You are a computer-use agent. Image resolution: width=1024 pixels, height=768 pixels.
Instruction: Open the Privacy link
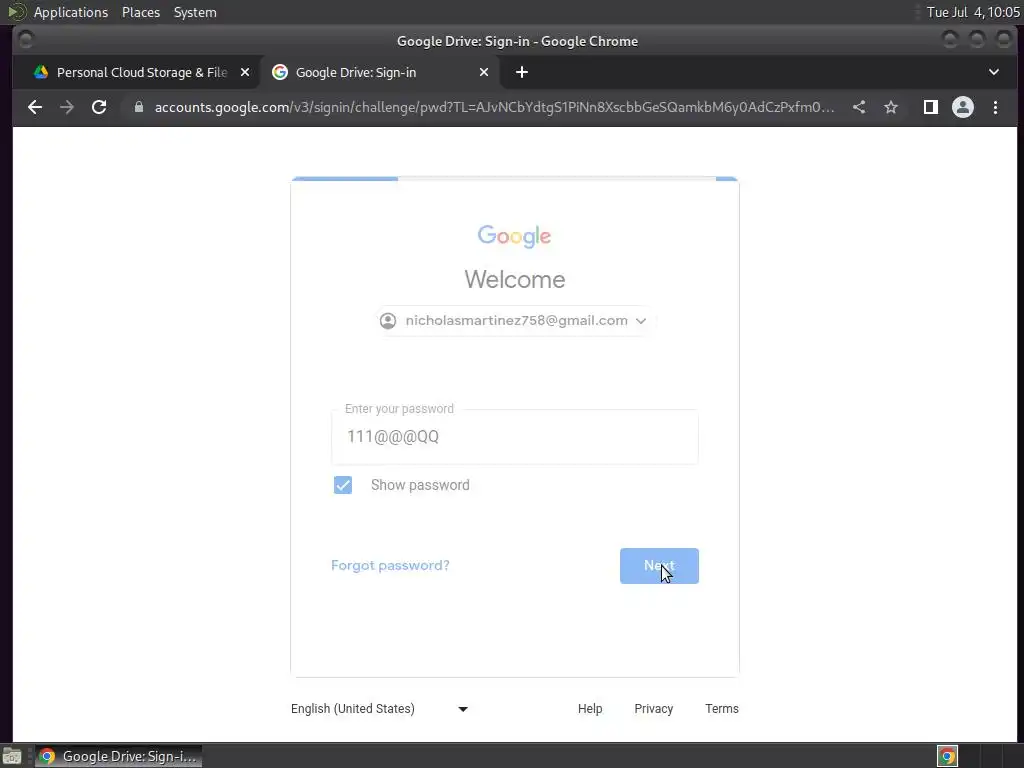point(653,709)
